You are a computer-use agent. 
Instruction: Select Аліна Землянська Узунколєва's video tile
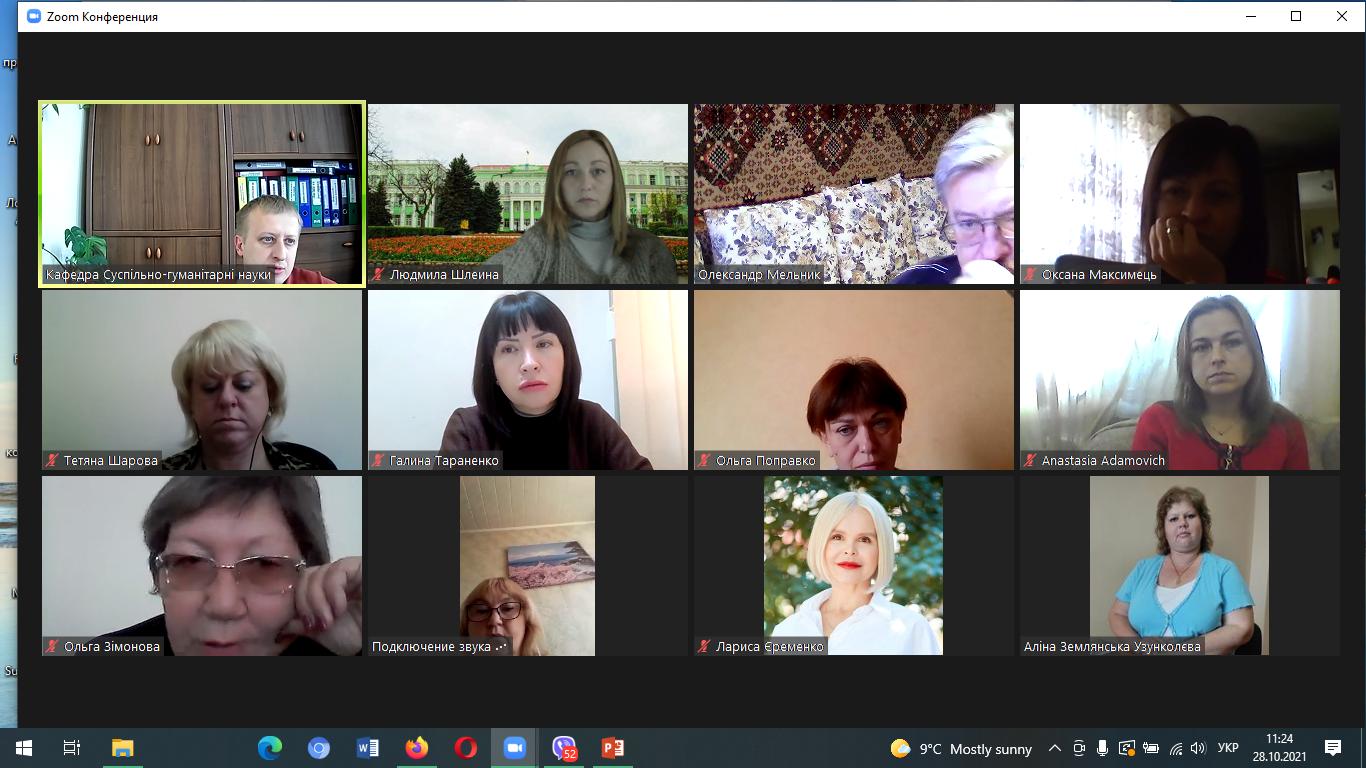[x=1180, y=566]
